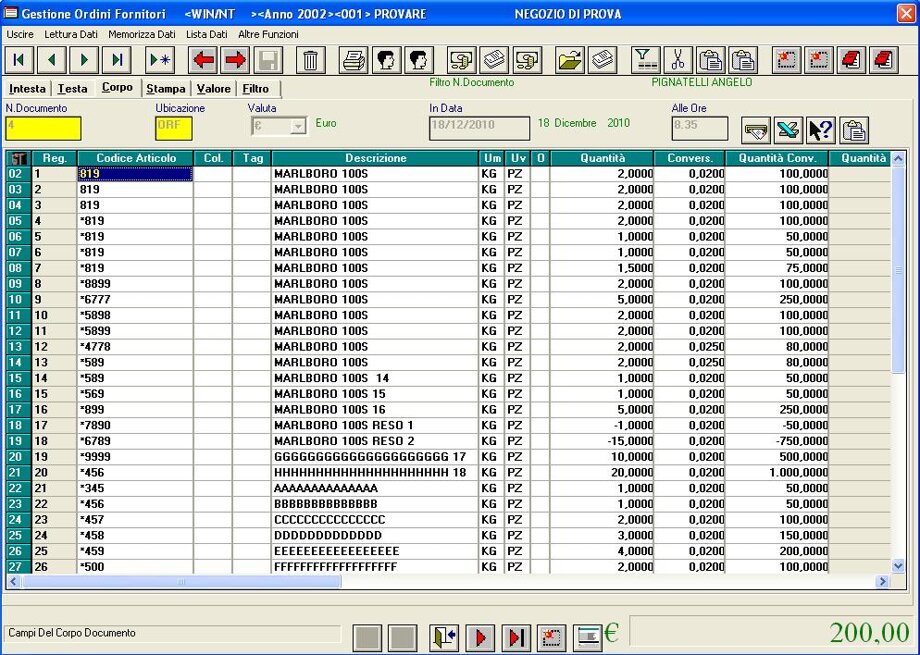
Task: Click the red left arrow button
Action: [x=204, y=60]
